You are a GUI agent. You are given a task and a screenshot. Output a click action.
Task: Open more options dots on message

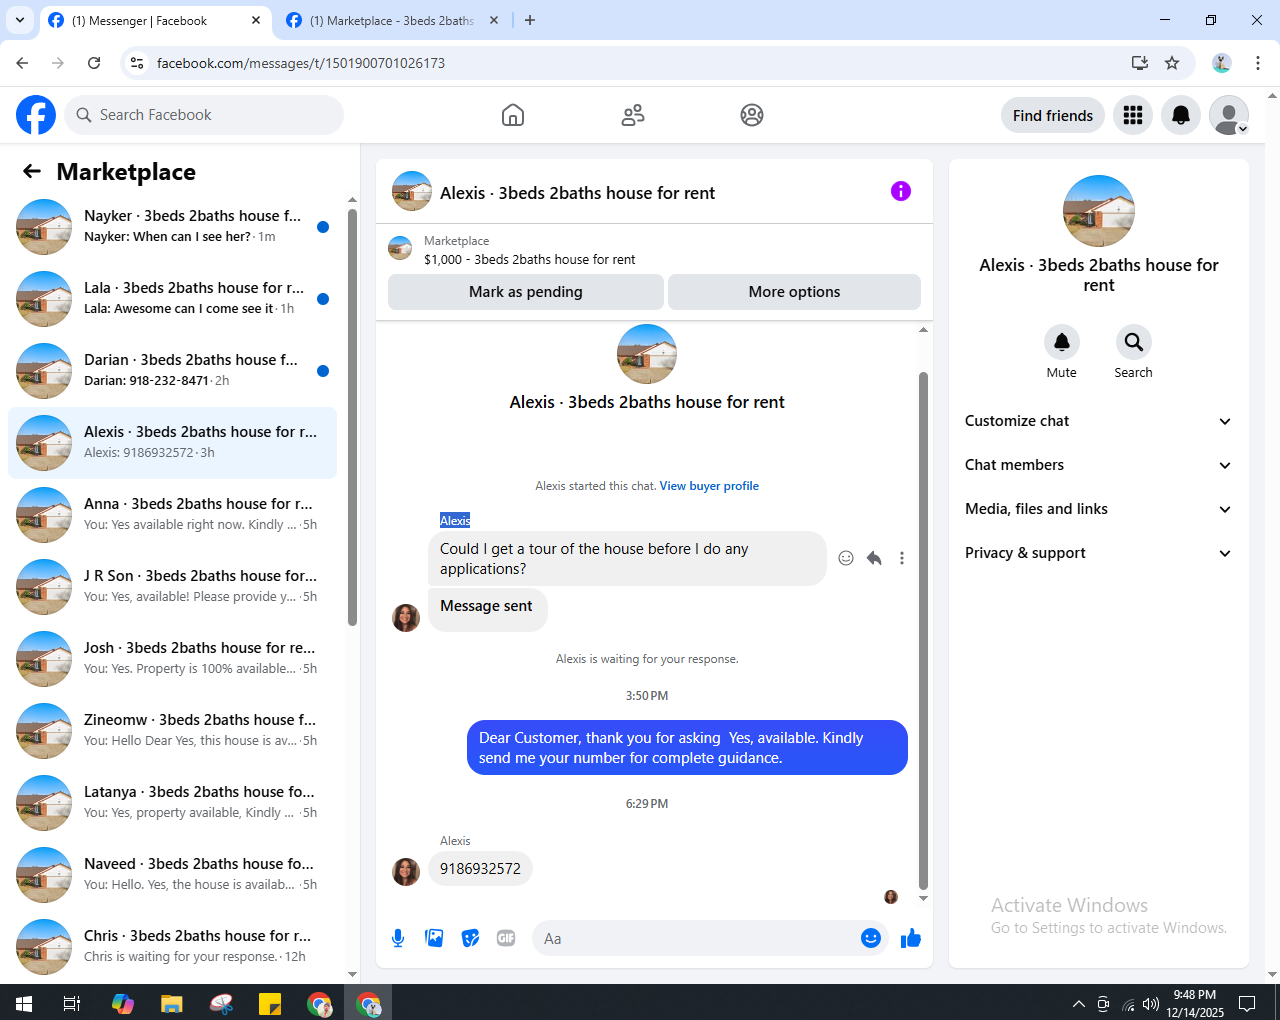902,558
